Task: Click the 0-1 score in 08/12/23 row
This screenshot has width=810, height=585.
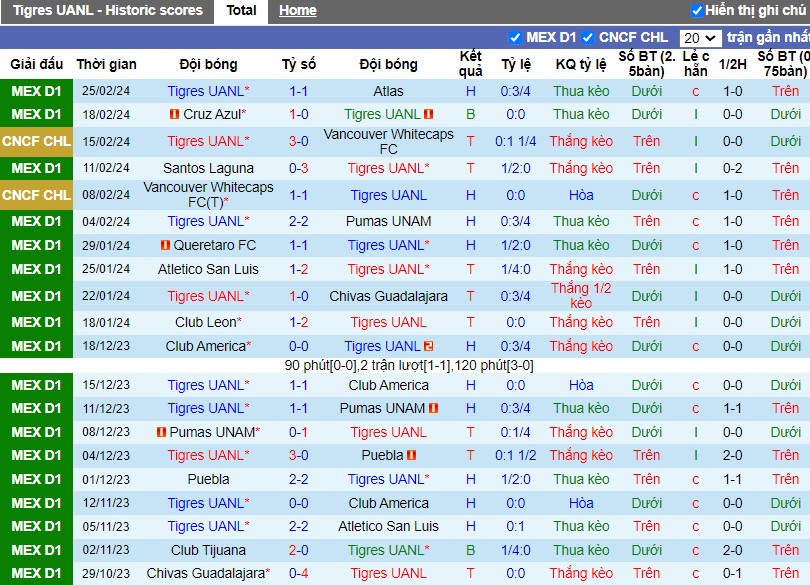Action: click(x=299, y=432)
